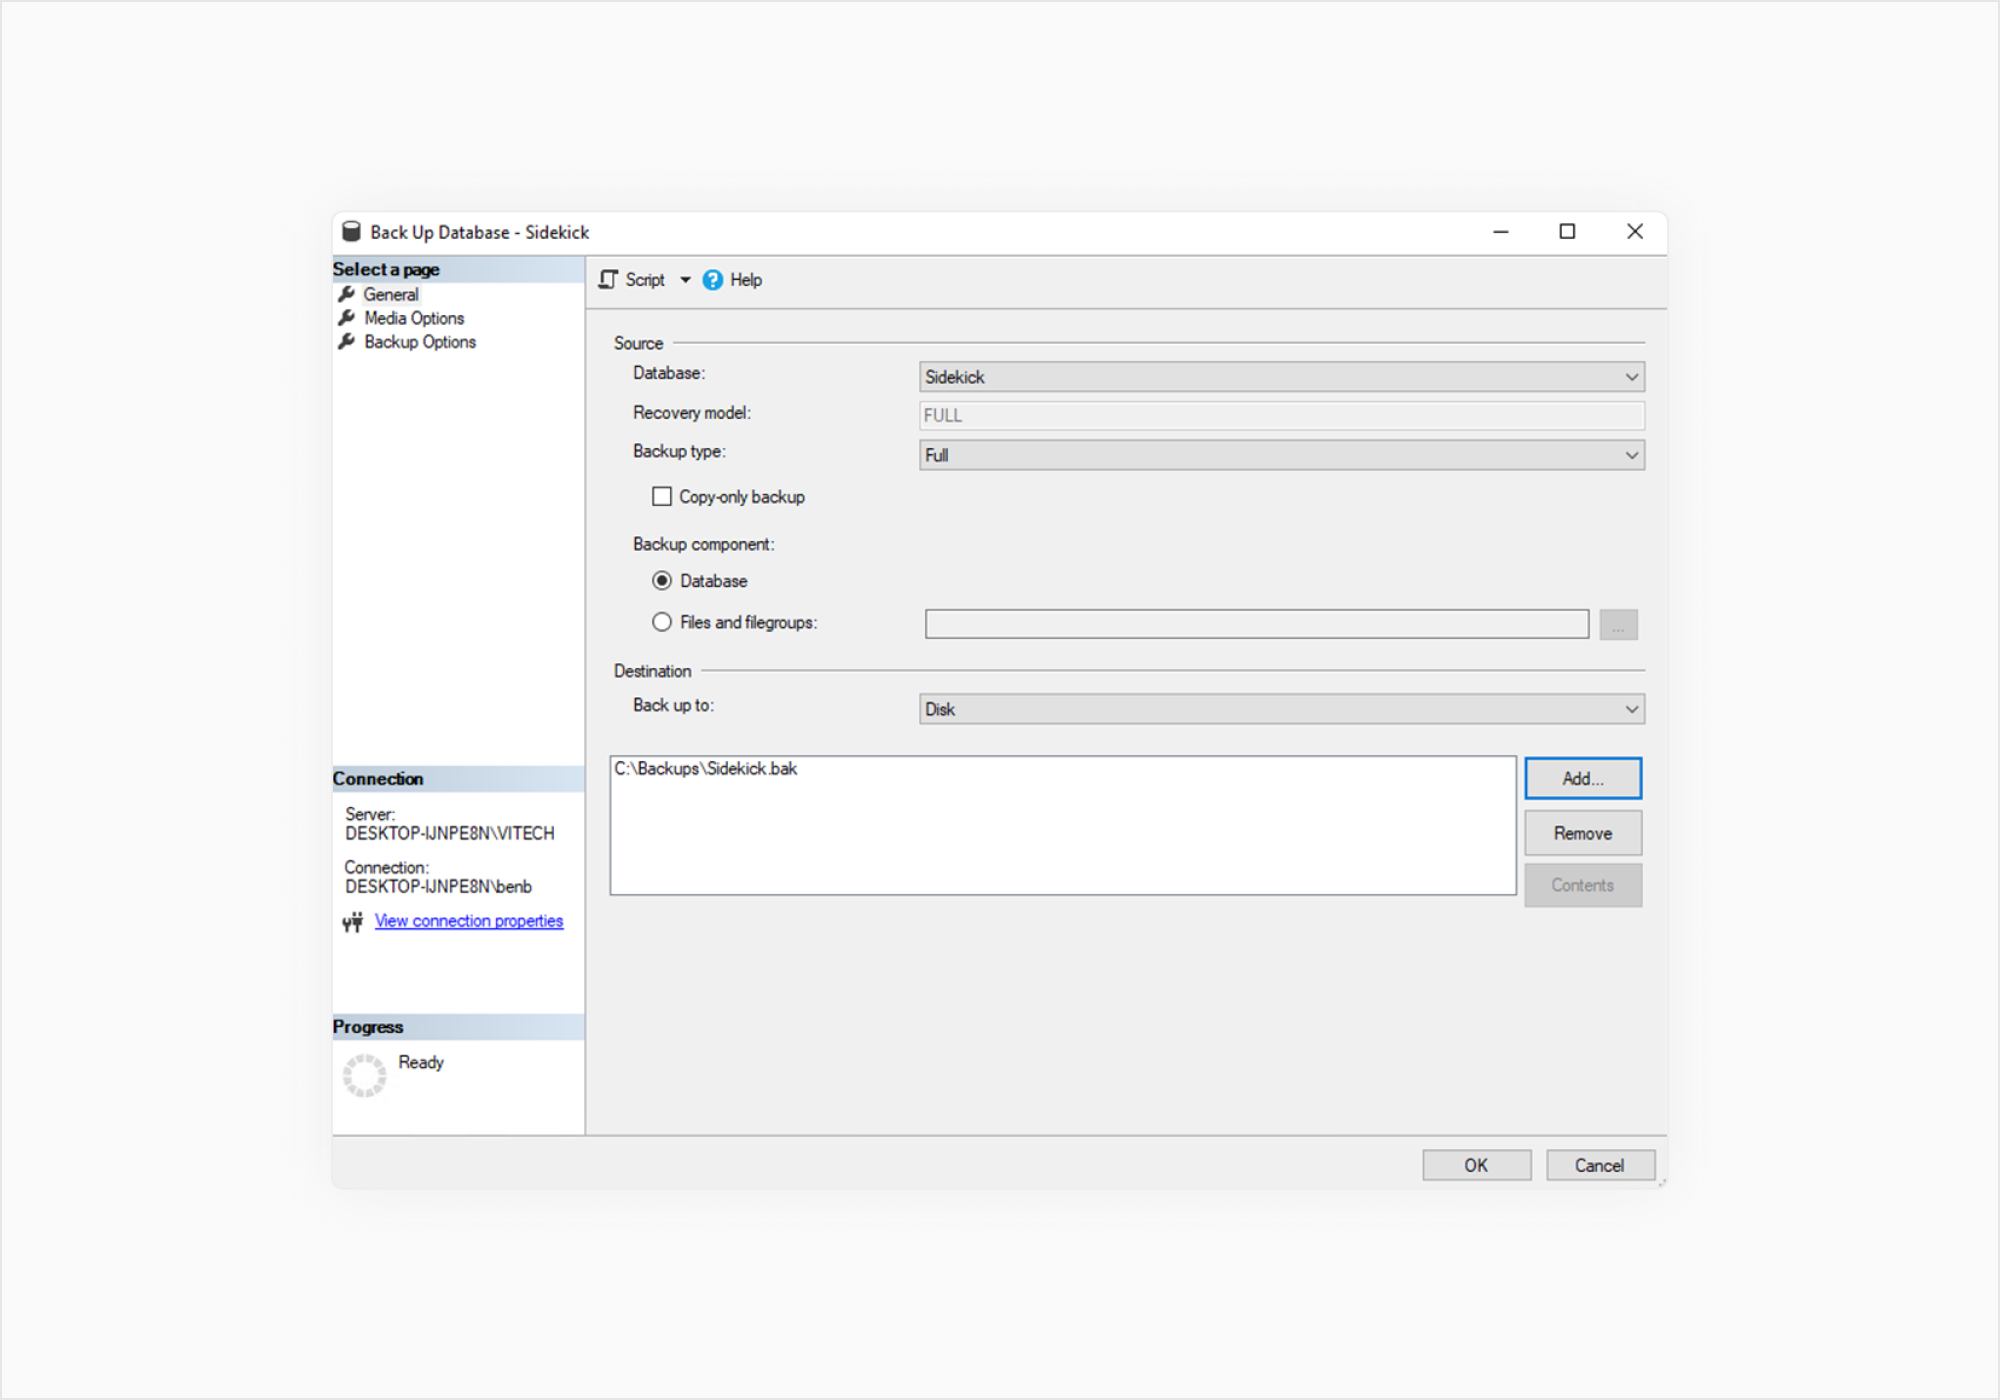The width and height of the screenshot is (2000, 1400).
Task: Enable the Copy-only backup checkbox
Action: coord(662,497)
